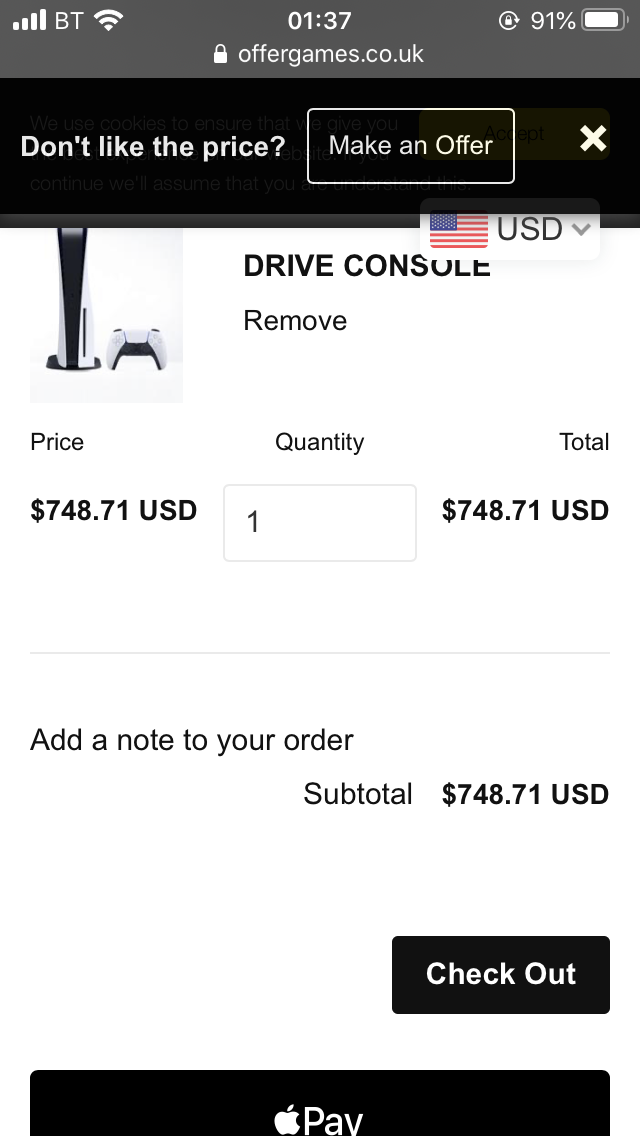
Task: Tap the battery indicator icon
Action: 605,20
